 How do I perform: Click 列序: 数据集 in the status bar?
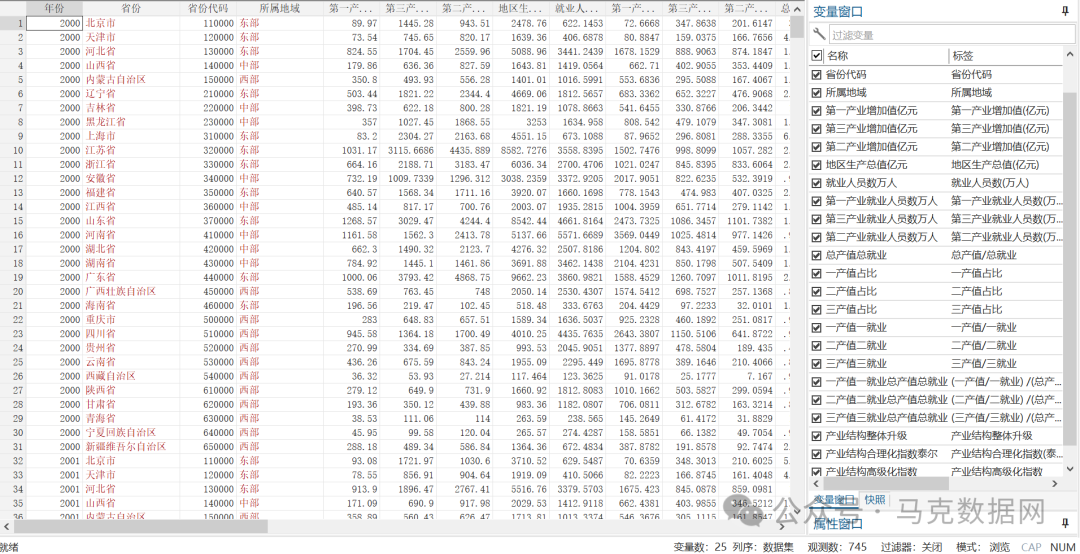(762, 546)
